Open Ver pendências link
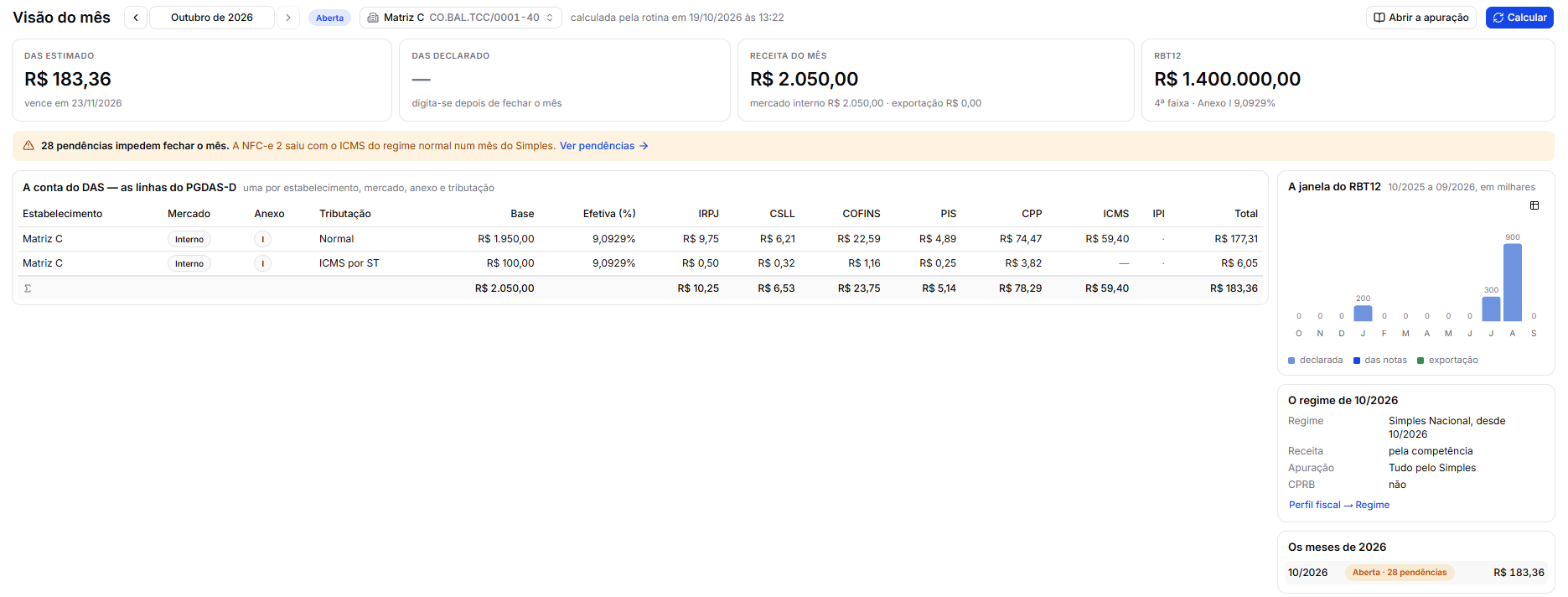Image resolution: width=1568 pixels, height=597 pixels. (x=604, y=146)
